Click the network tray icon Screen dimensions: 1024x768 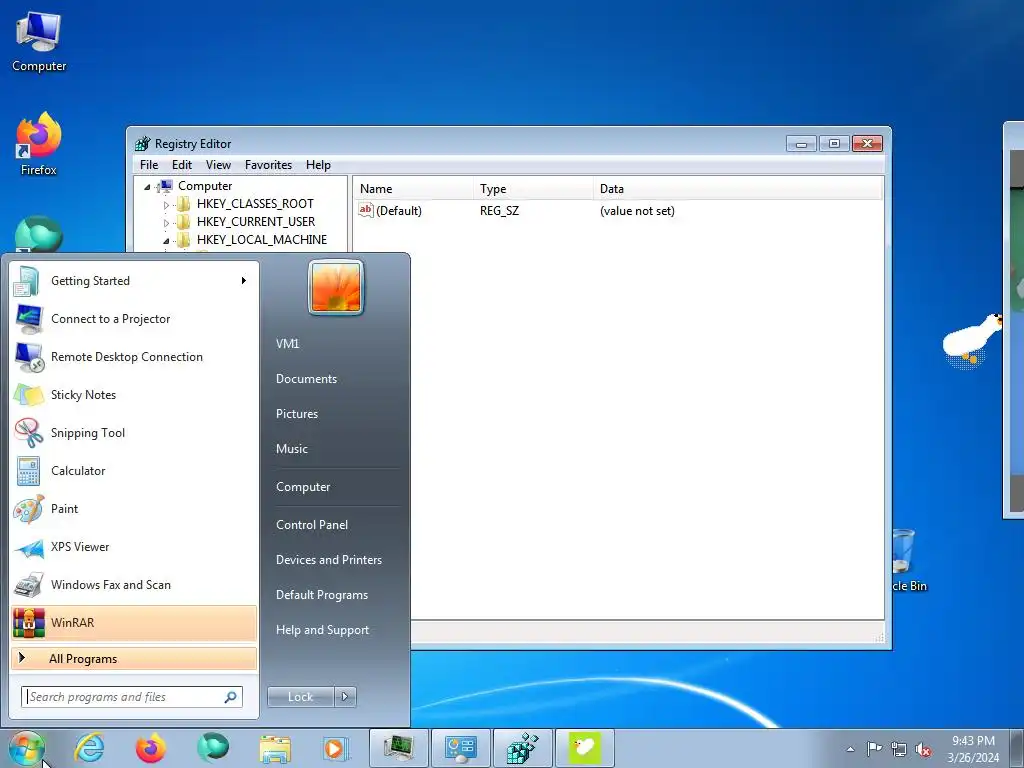(x=899, y=749)
